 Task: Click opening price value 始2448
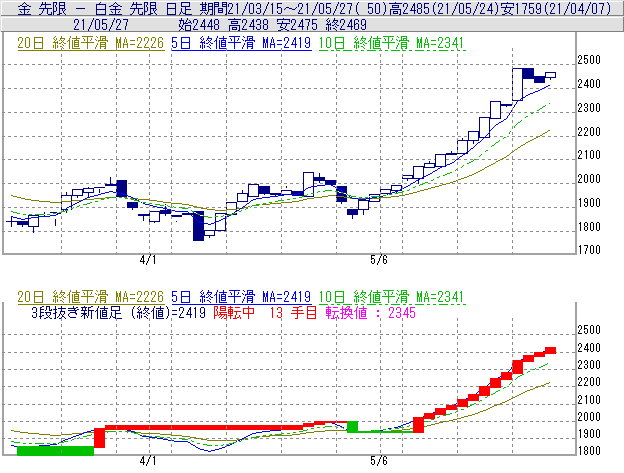199,25
